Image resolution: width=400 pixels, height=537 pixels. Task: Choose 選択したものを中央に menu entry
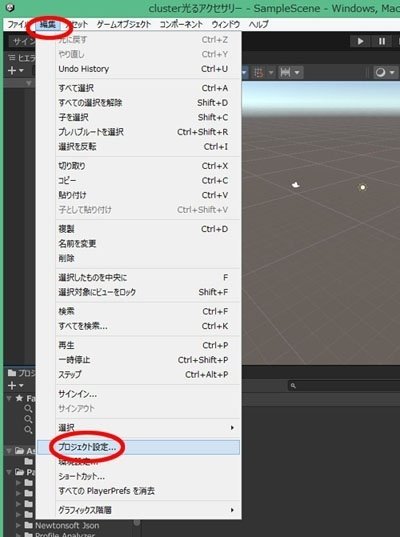pos(138,277)
